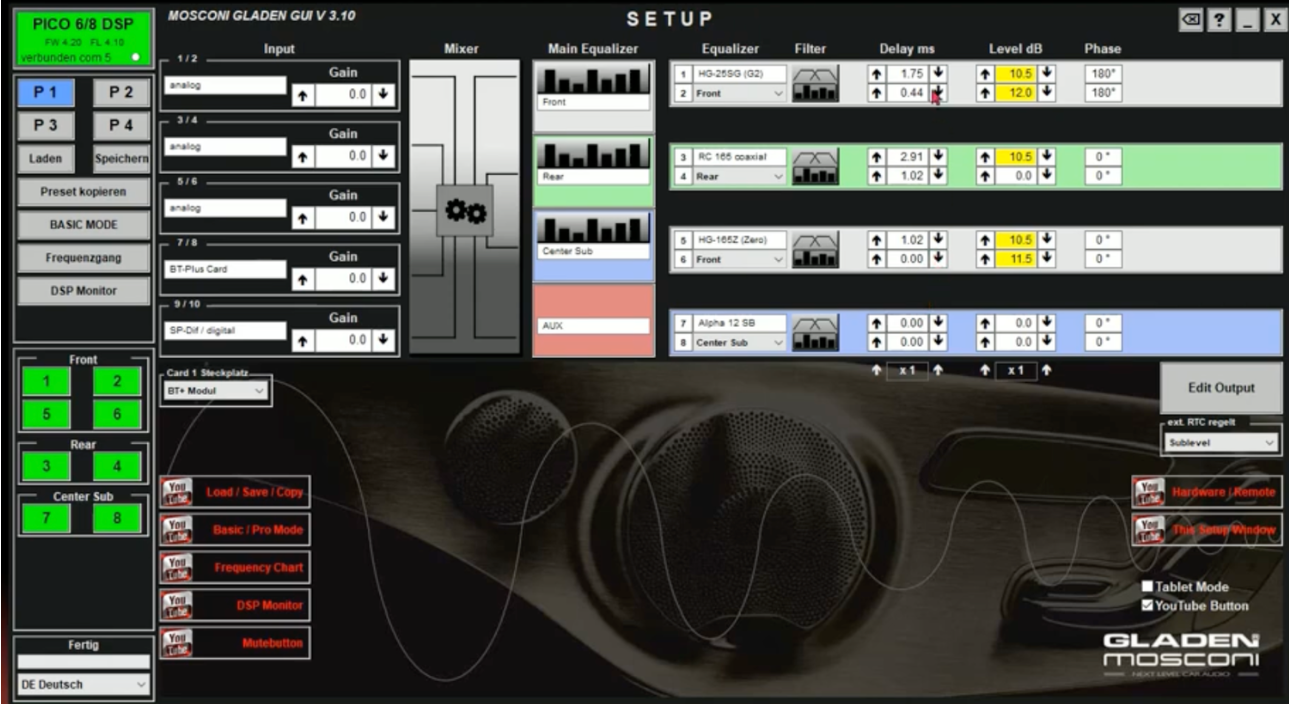
Task: Enable the Tablet Mode checkbox
Action: [x=1148, y=587]
